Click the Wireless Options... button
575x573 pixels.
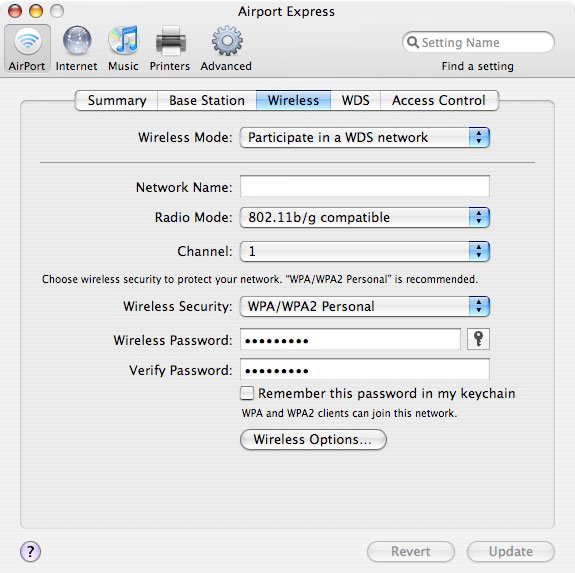click(x=313, y=439)
